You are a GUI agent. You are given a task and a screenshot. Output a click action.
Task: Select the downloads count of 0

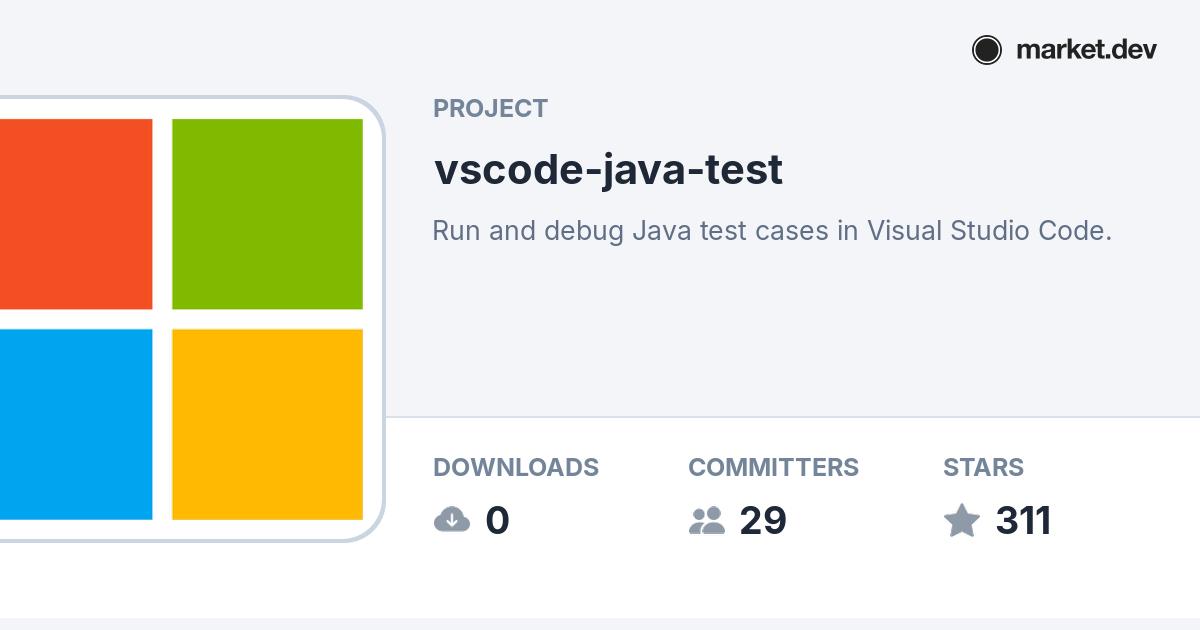point(497,521)
